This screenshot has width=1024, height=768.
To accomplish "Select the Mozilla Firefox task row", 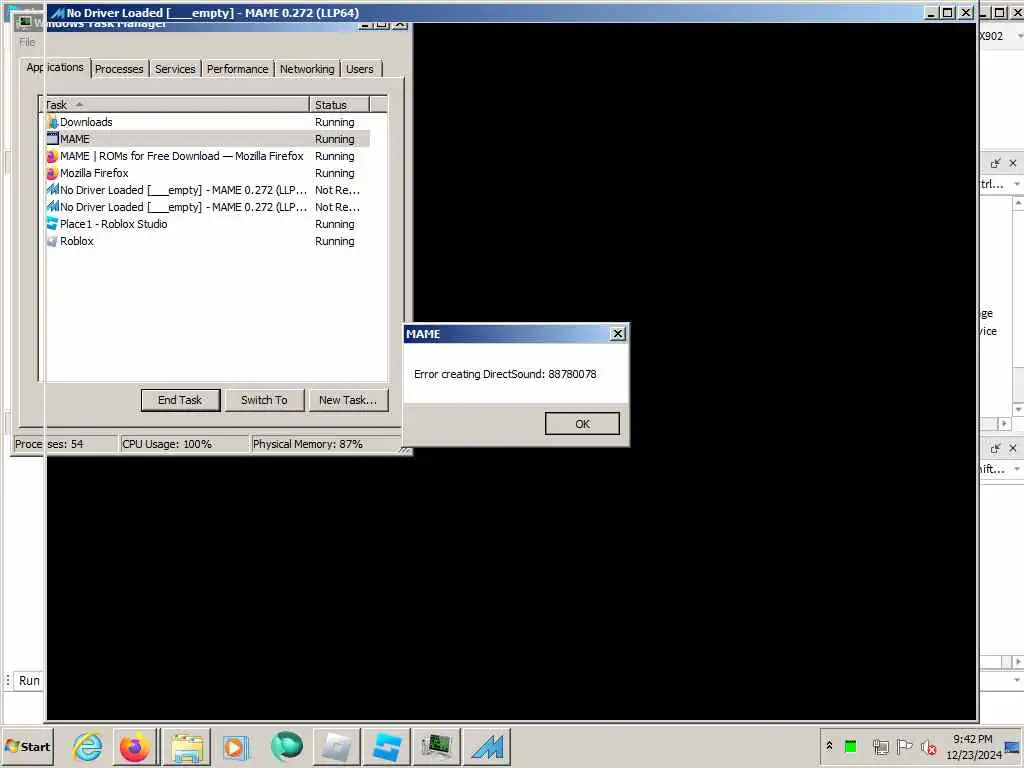I will click(208, 173).
